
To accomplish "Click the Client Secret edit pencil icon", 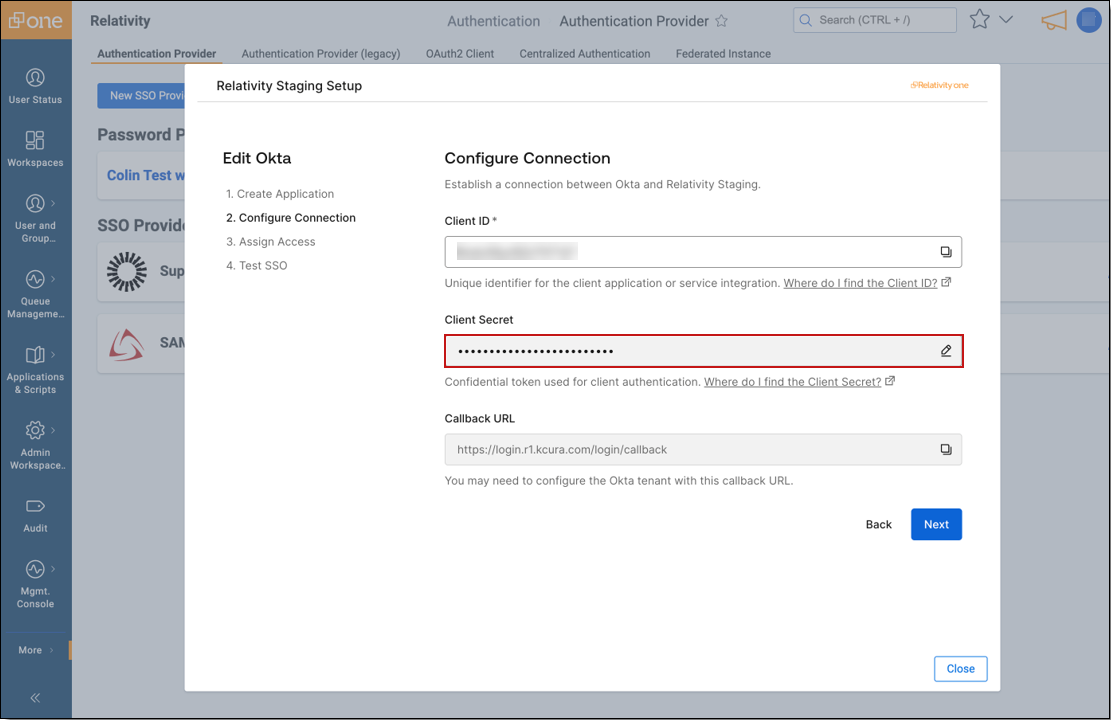I will point(945,351).
